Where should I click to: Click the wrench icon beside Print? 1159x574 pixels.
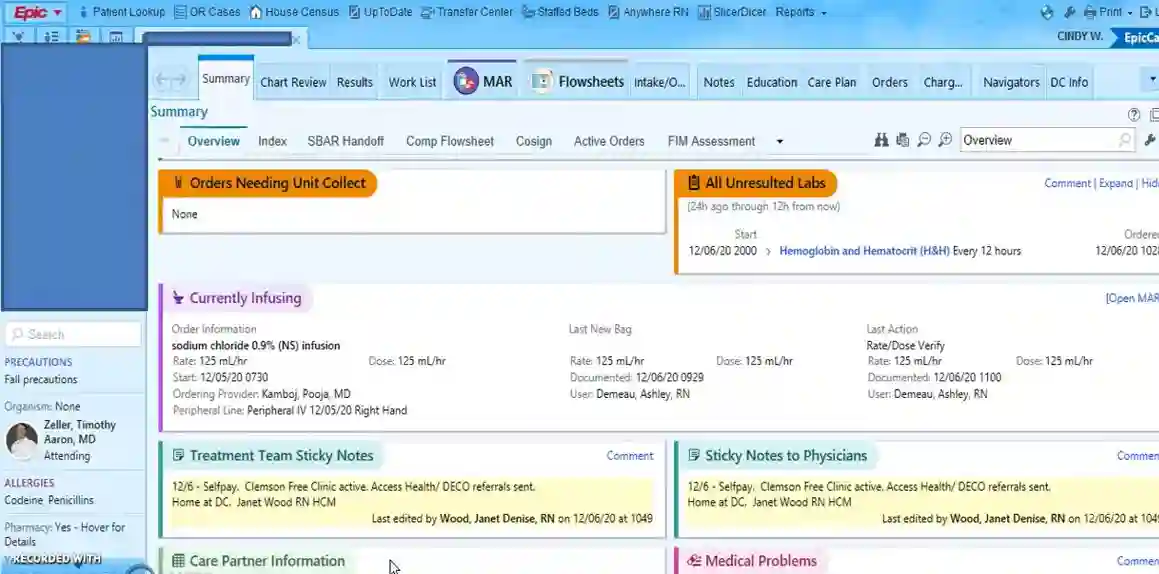pos(1070,12)
